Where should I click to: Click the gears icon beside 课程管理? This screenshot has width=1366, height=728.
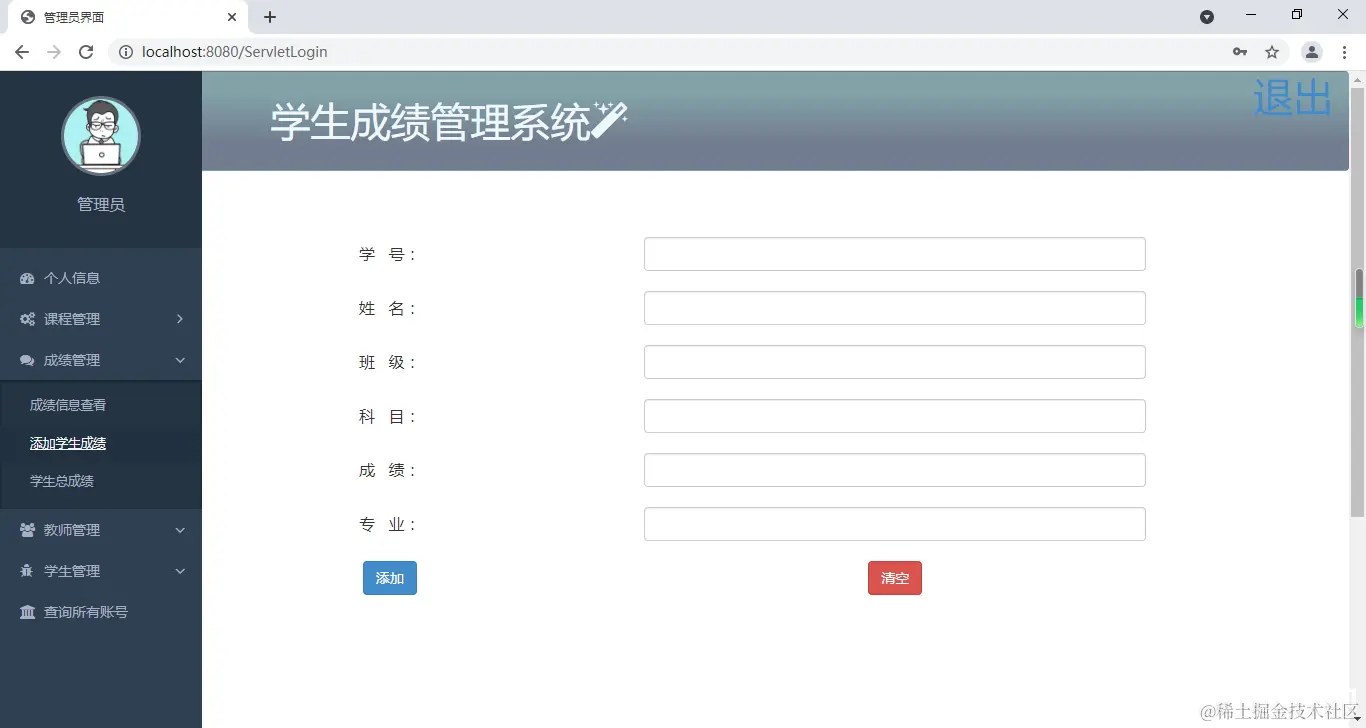tap(27, 319)
